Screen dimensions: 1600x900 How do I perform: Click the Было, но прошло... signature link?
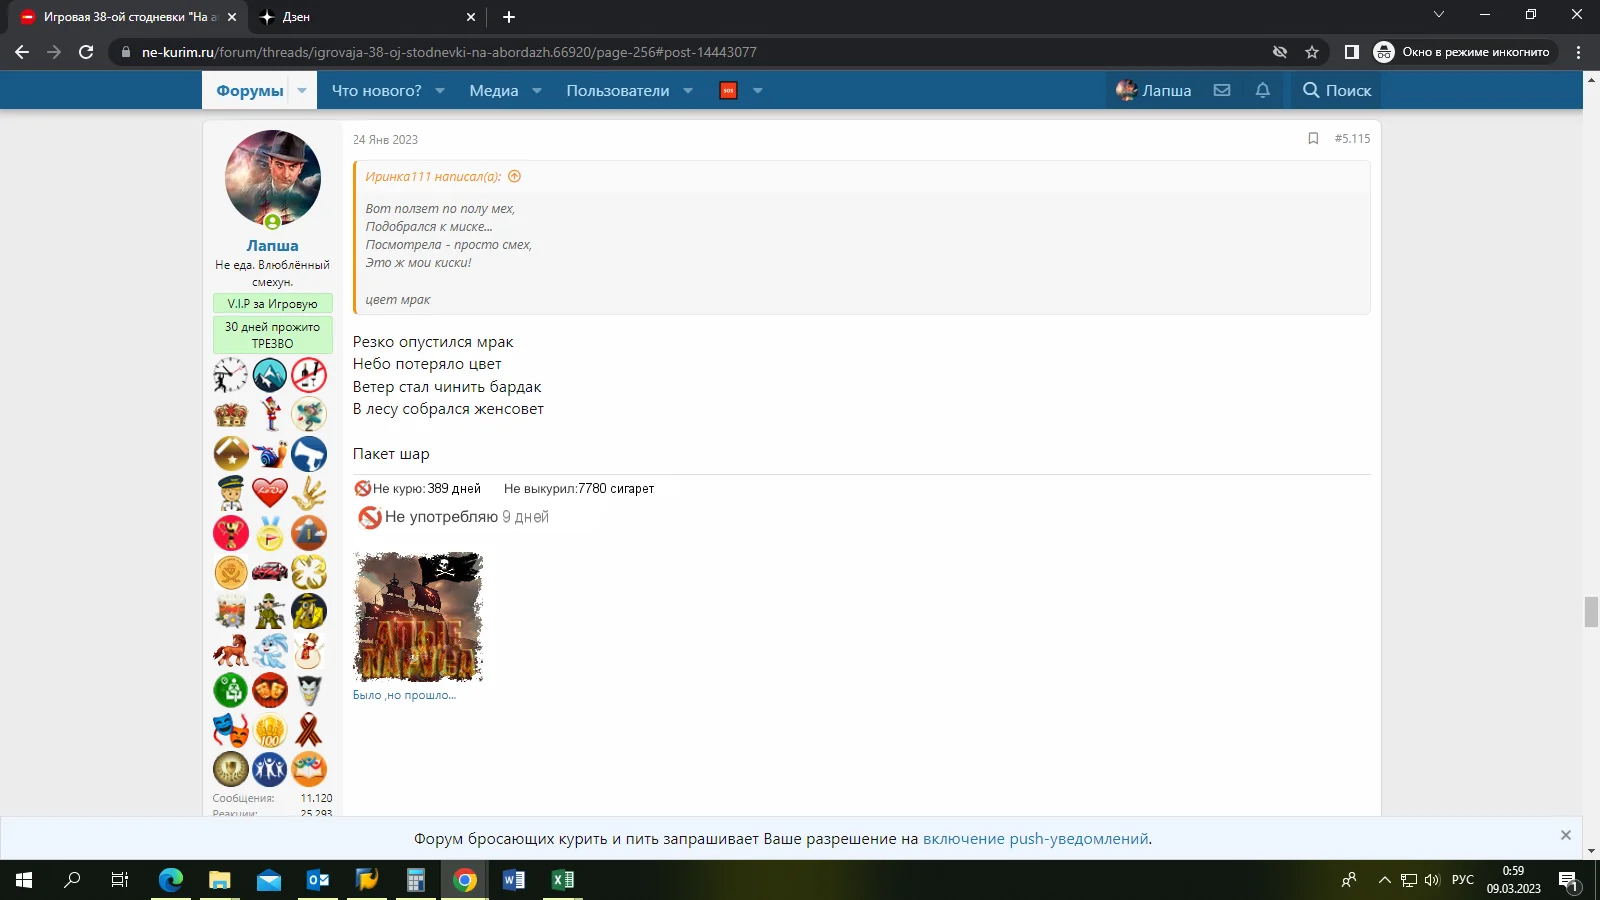tap(404, 695)
